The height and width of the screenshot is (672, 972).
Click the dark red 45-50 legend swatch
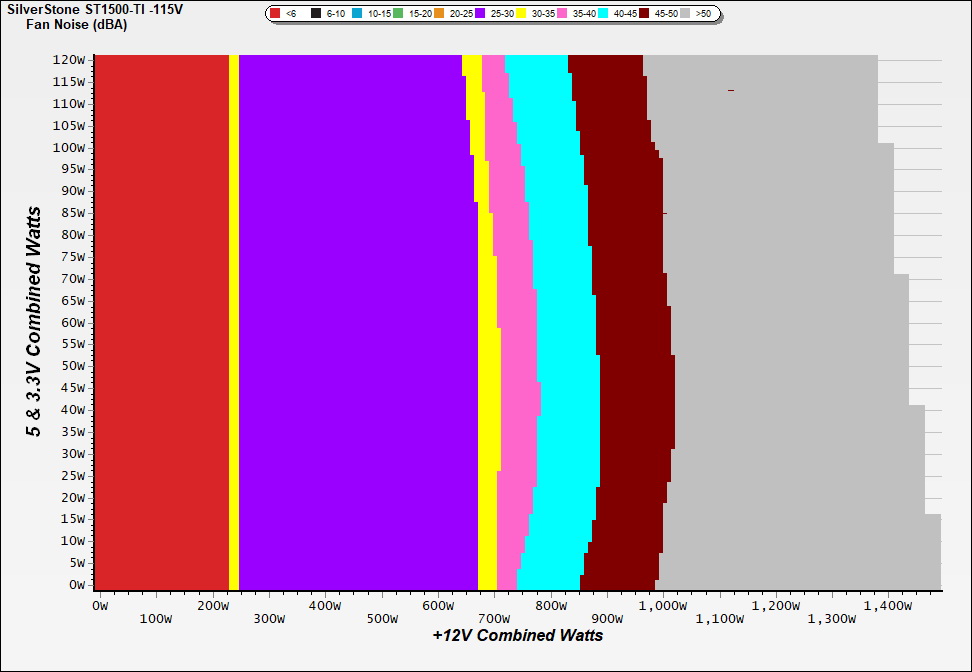(x=645, y=14)
